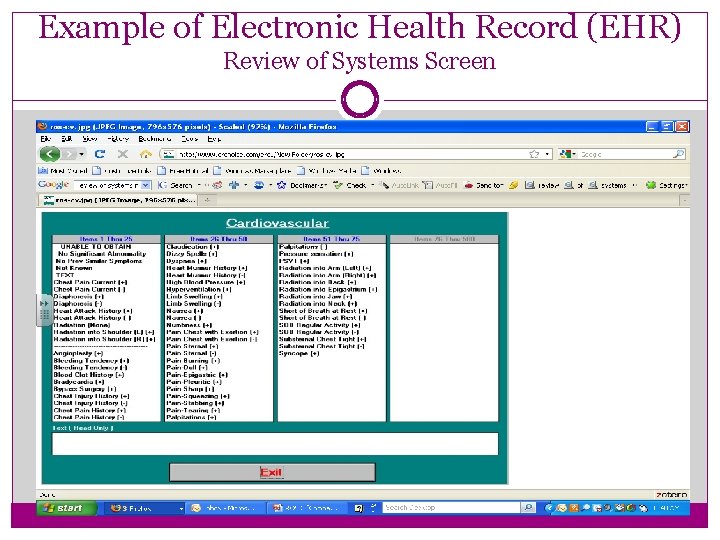720x540 pixels.
Task: Select 'Hyperventilation (+)' item
Action: 199,289
